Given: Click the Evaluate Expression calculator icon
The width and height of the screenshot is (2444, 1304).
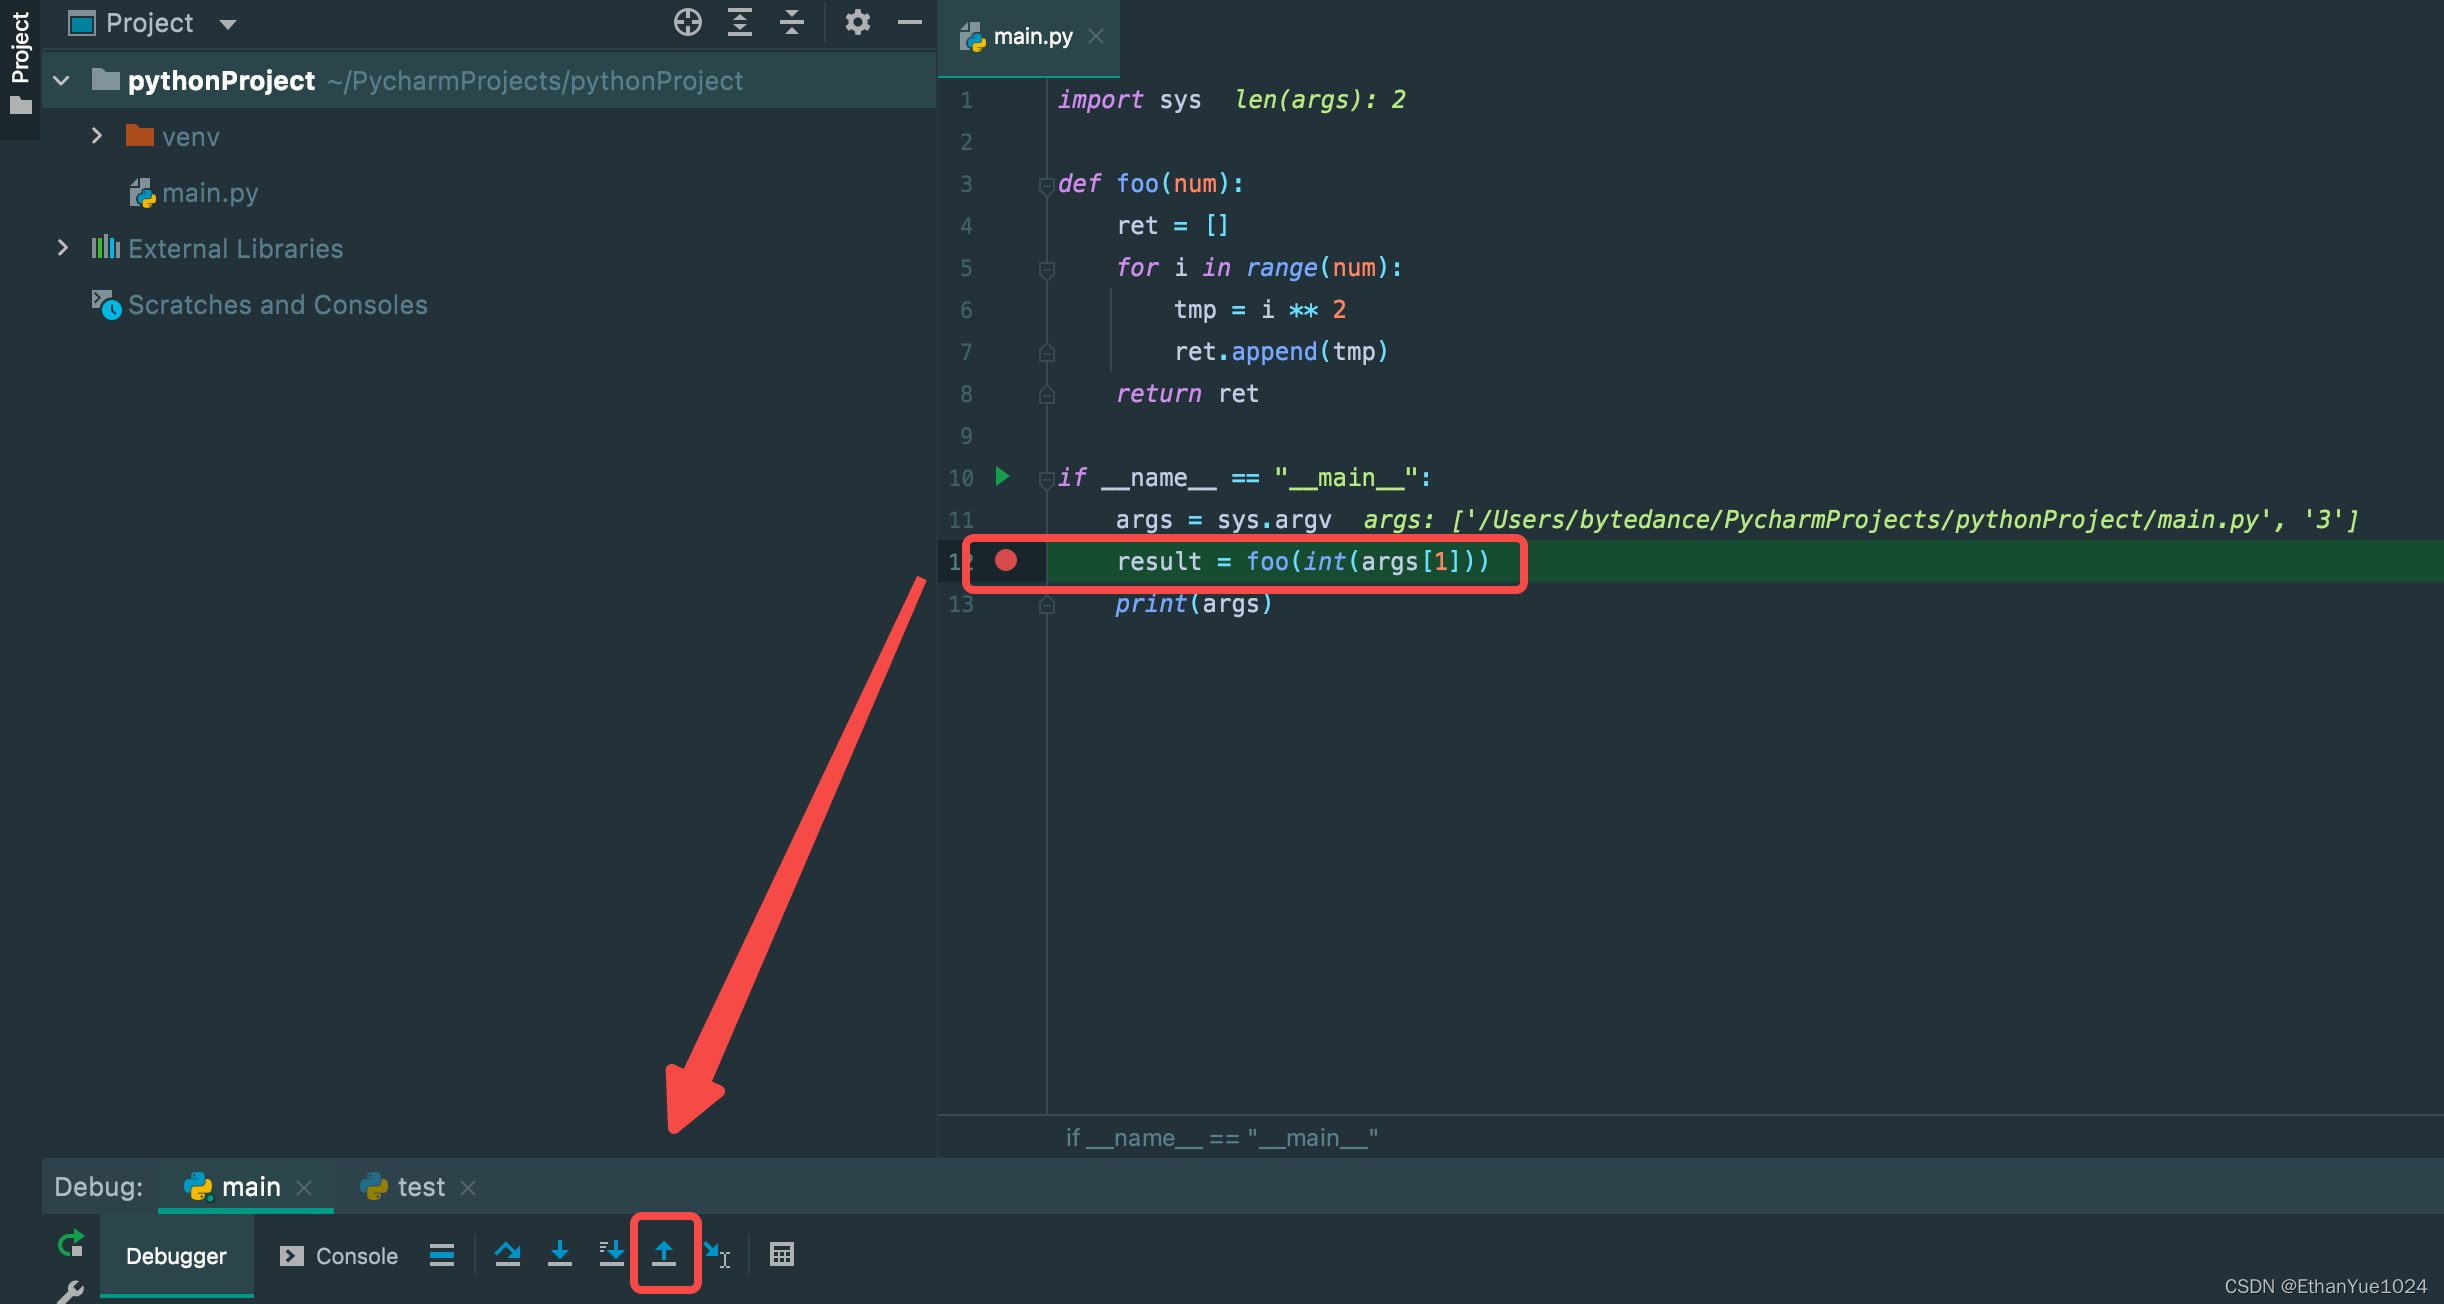Looking at the screenshot, I should pos(782,1254).
